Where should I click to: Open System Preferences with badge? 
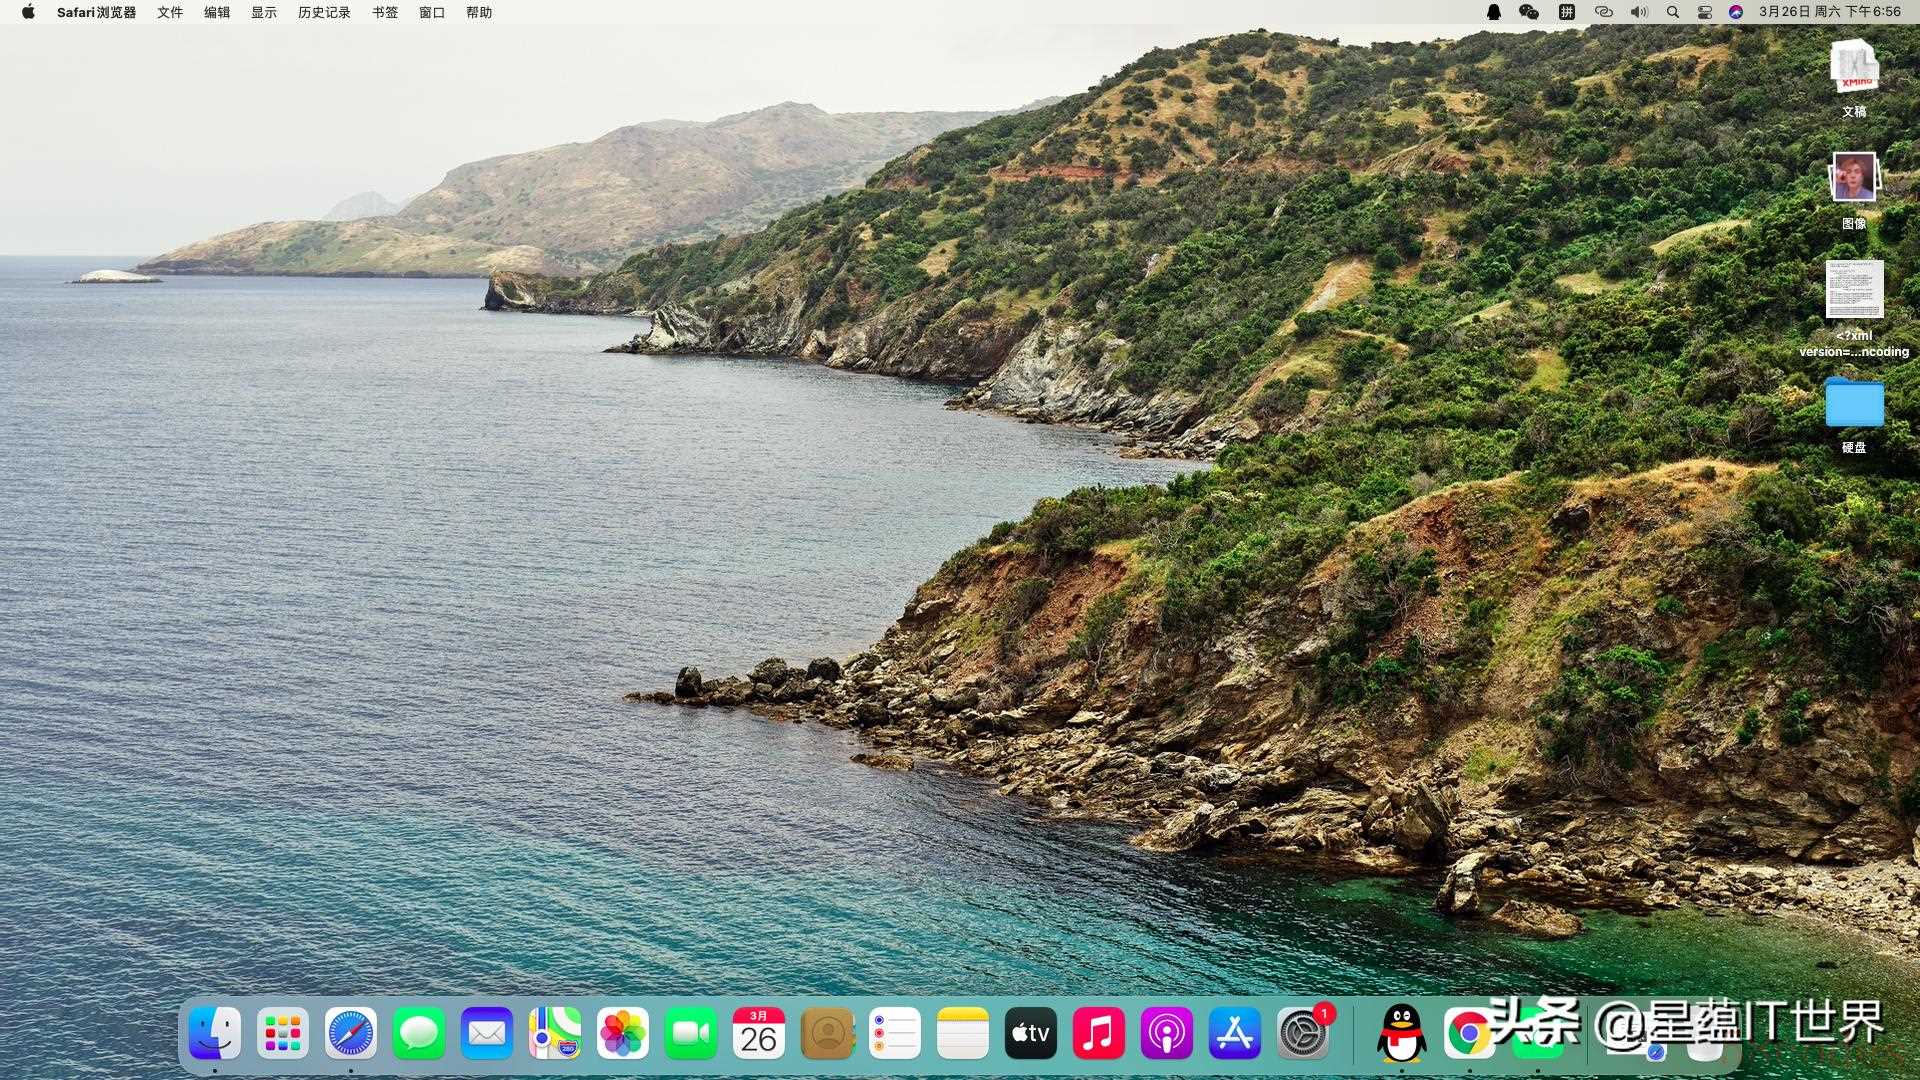pos(1303,1033)
